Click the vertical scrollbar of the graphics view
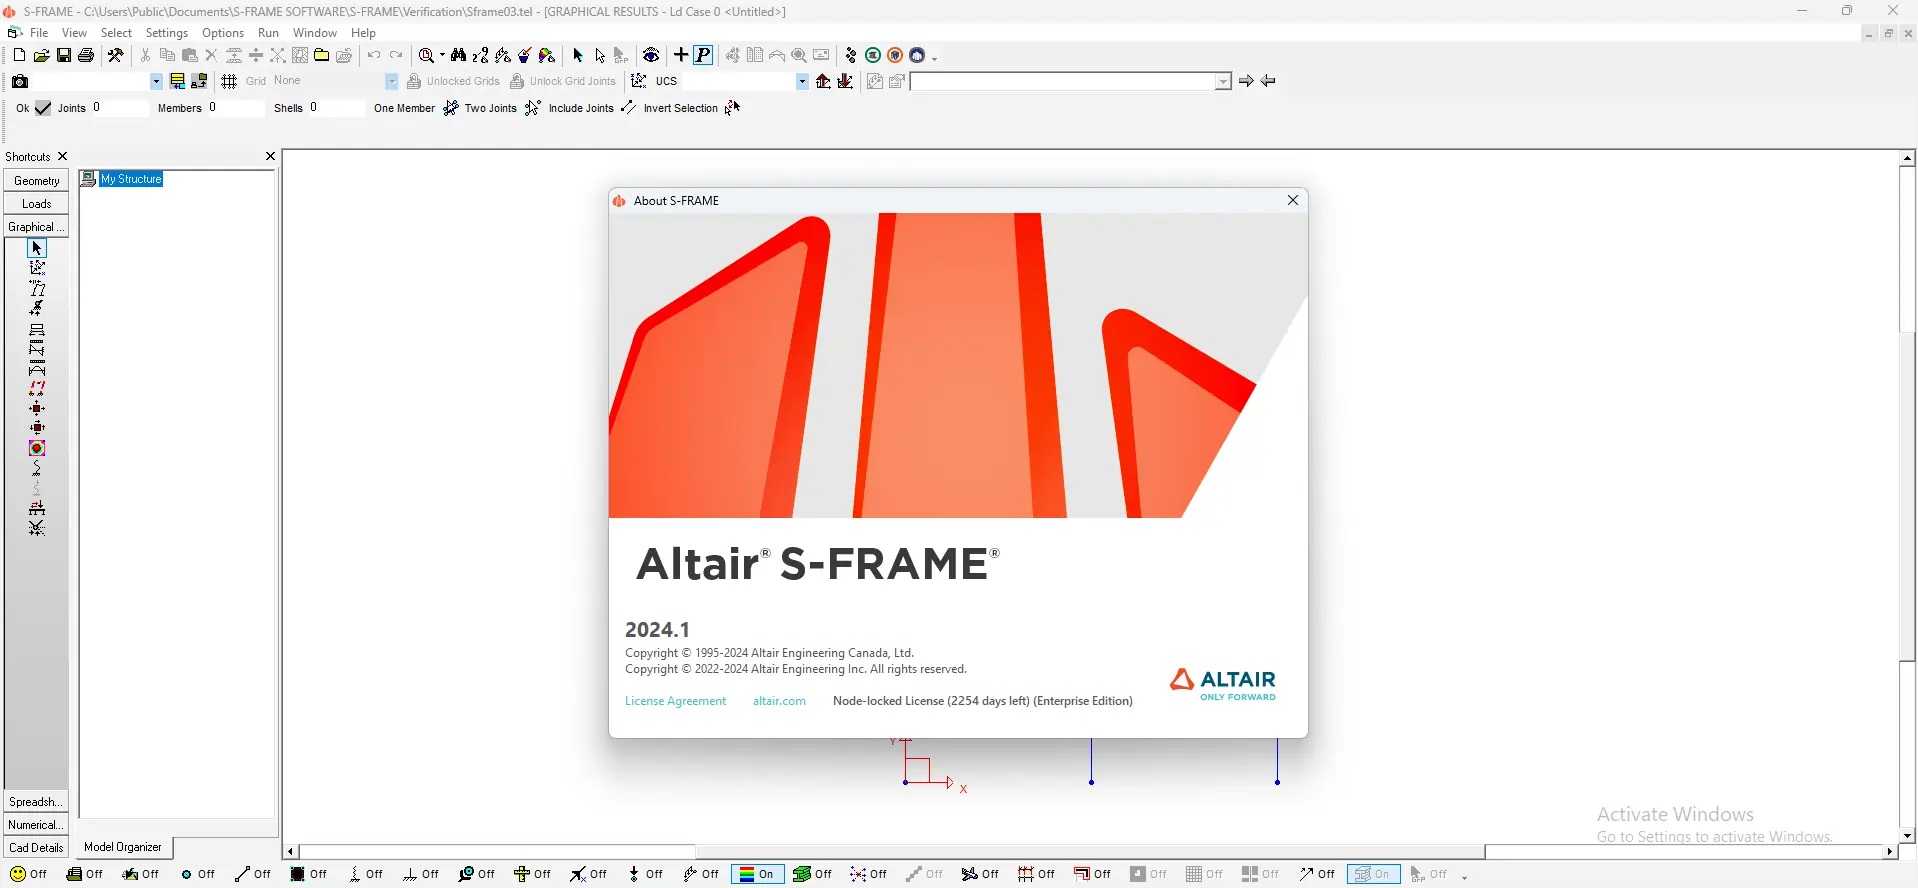Image resolution: width=1918 pixels, height=888 pixels. tap(1907, 496)
